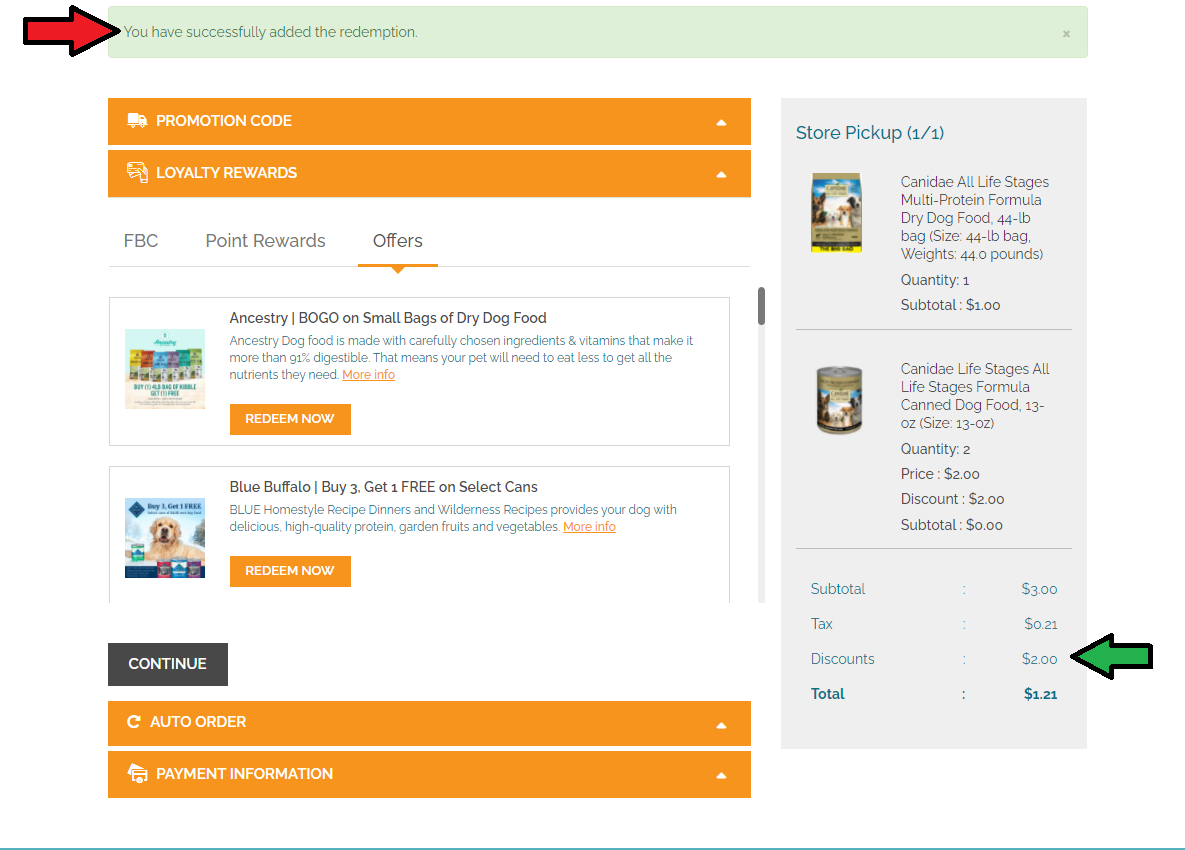
Task: Open the Point Rewards tab
Action: 265,241
